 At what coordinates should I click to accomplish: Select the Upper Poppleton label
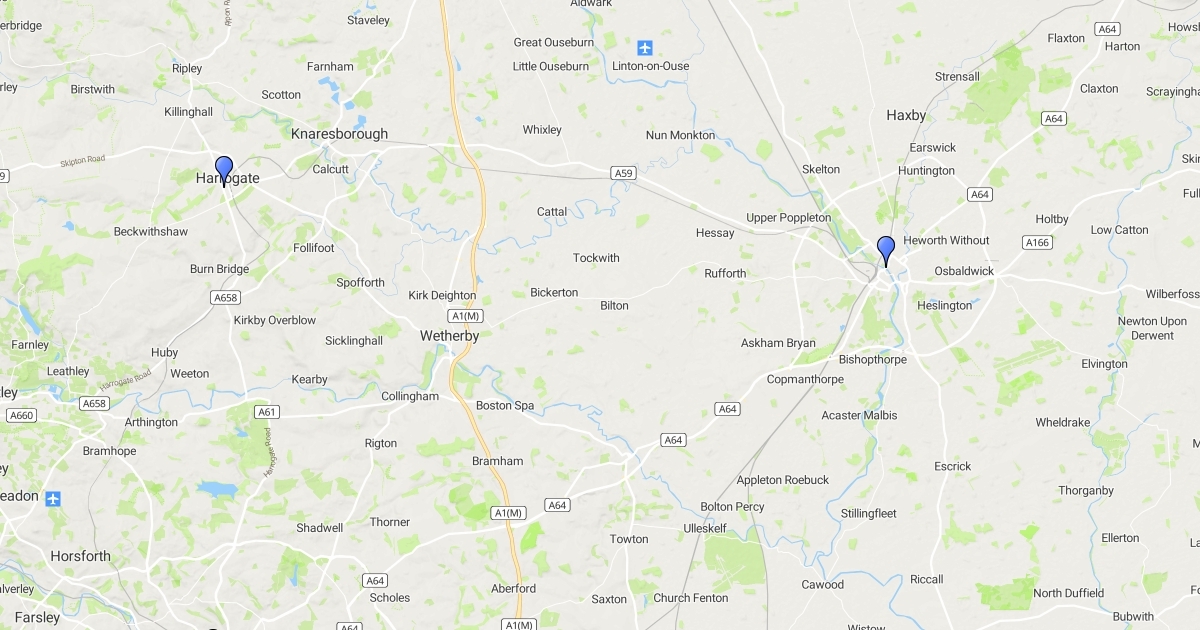tap(789, 218)
